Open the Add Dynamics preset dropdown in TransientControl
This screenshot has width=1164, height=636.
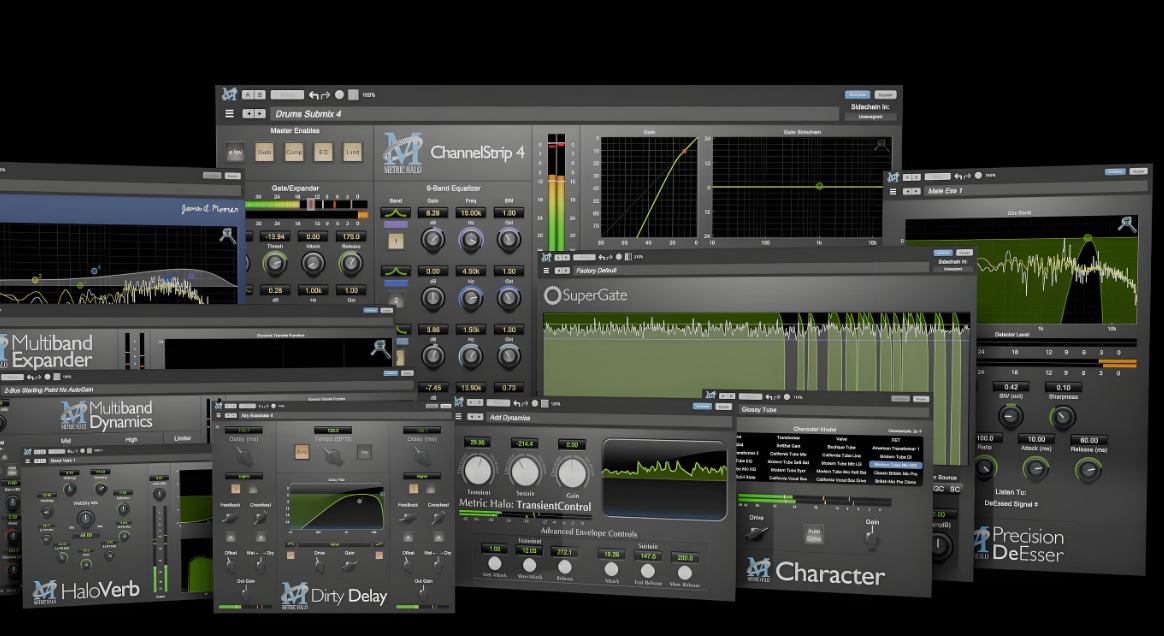click(607, 418)
